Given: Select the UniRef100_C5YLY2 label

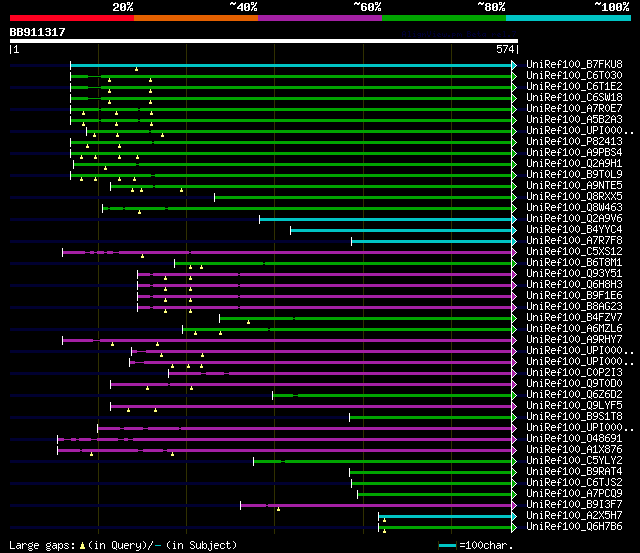Looking at the screenshot, I should point(574,461).
